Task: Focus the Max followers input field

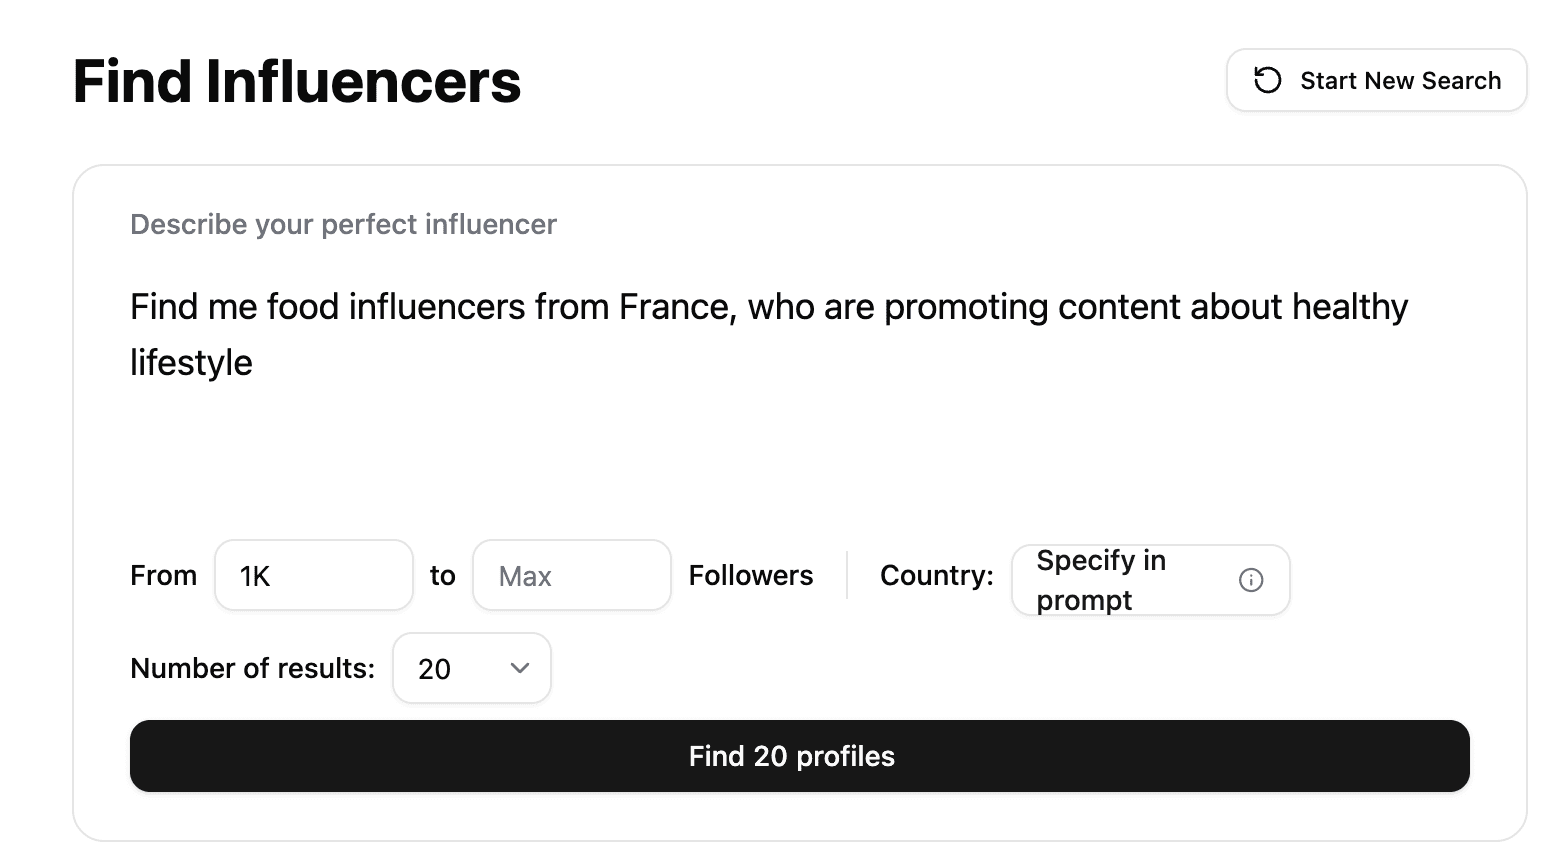Action: click(571, 576)
